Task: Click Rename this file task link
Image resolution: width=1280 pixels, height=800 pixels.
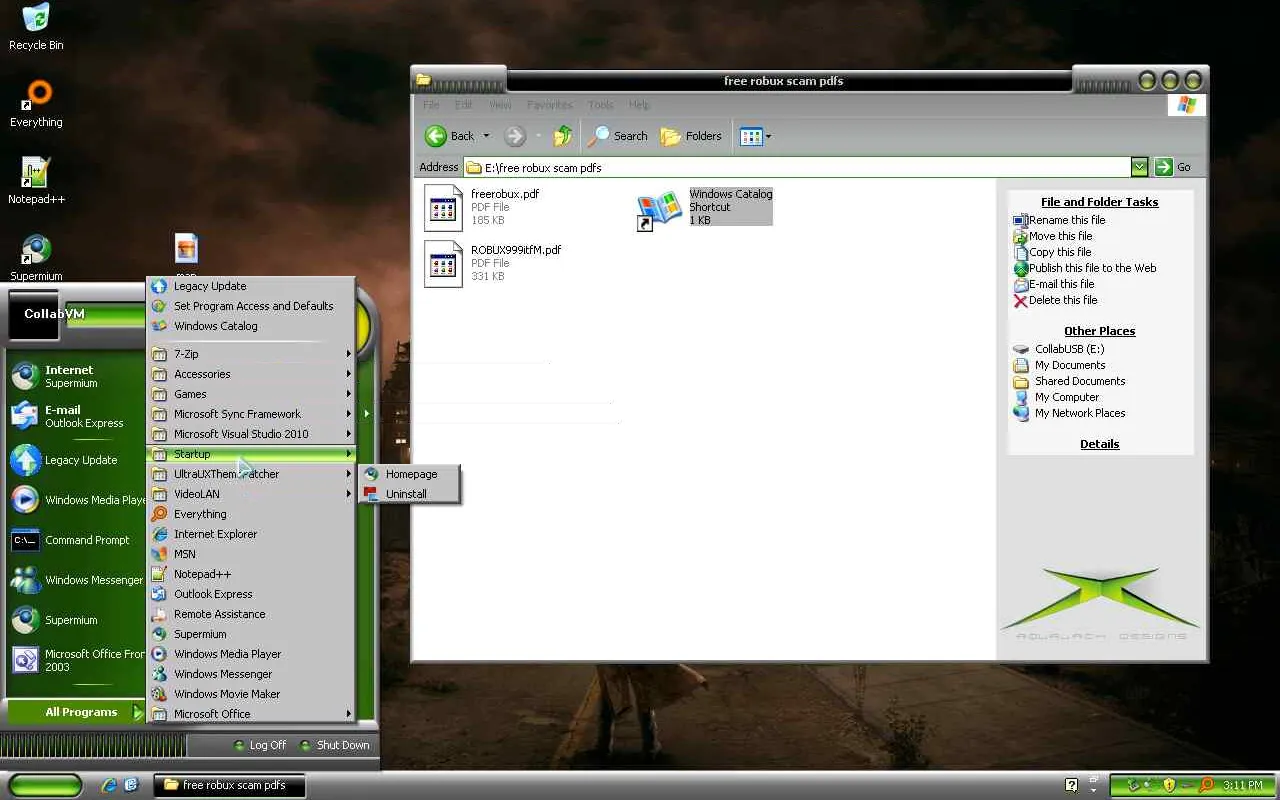Action: point(1059,220)
